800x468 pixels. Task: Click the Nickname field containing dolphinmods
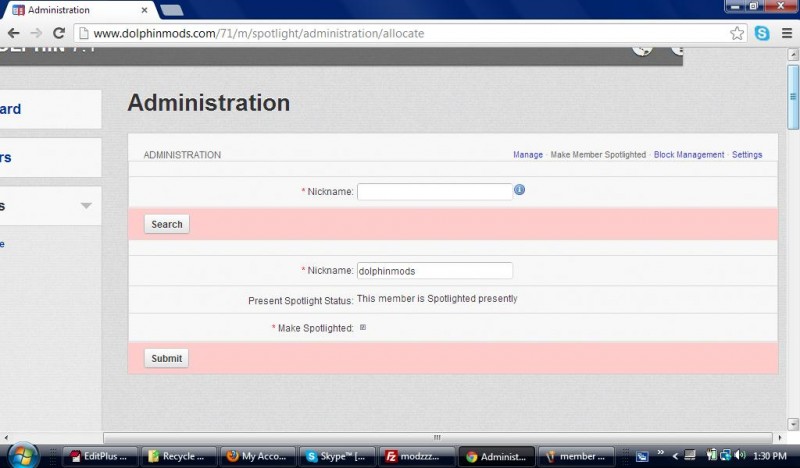[435, 270]
